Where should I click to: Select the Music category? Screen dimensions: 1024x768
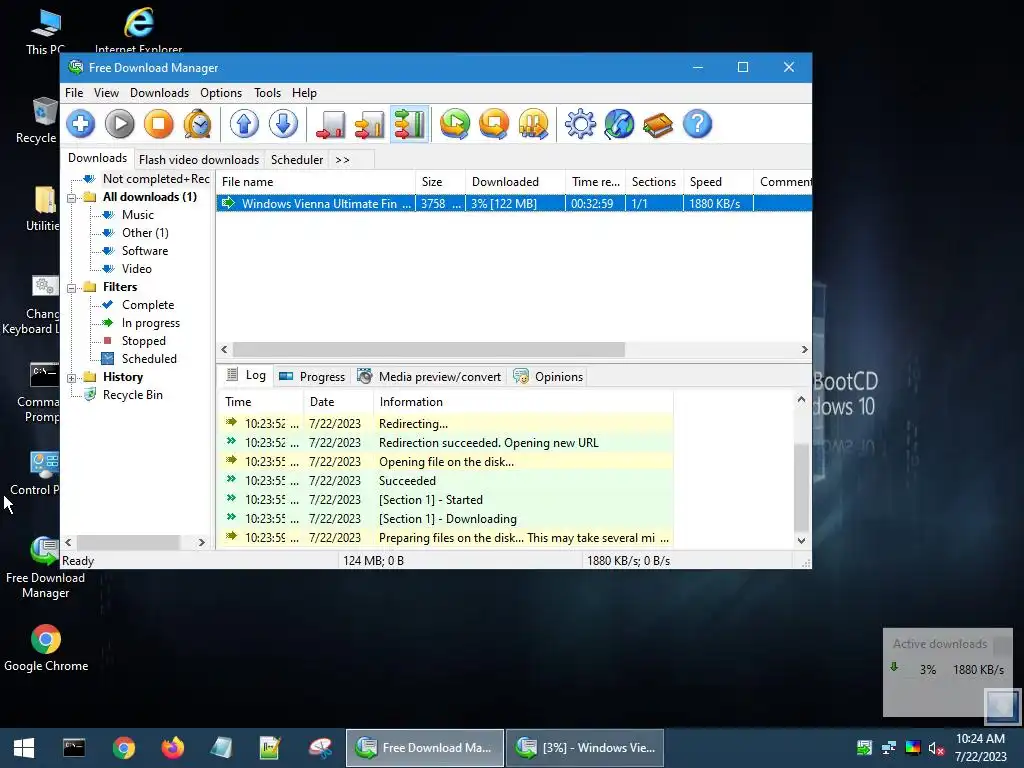pos(138,215)
